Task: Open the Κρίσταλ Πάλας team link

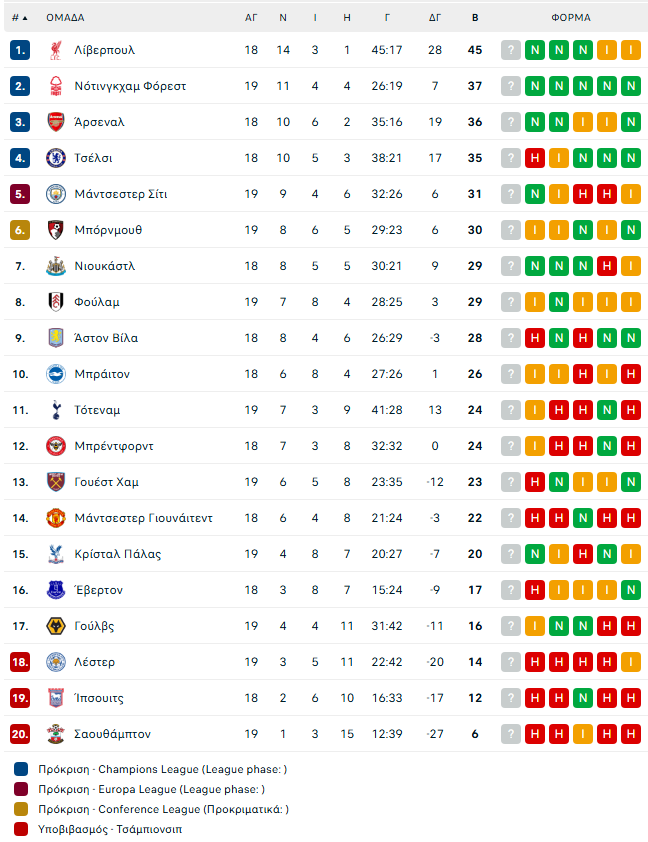Action: point(117,554)
